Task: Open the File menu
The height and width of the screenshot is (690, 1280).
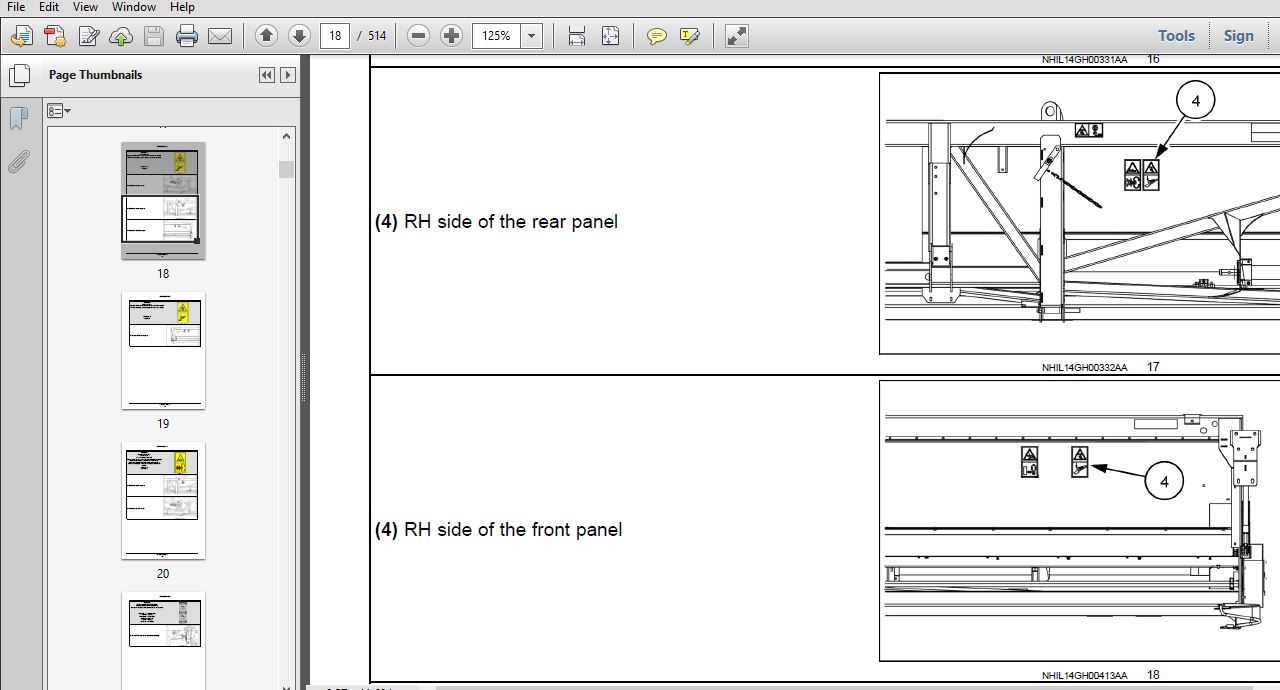Action: point(16,7)
